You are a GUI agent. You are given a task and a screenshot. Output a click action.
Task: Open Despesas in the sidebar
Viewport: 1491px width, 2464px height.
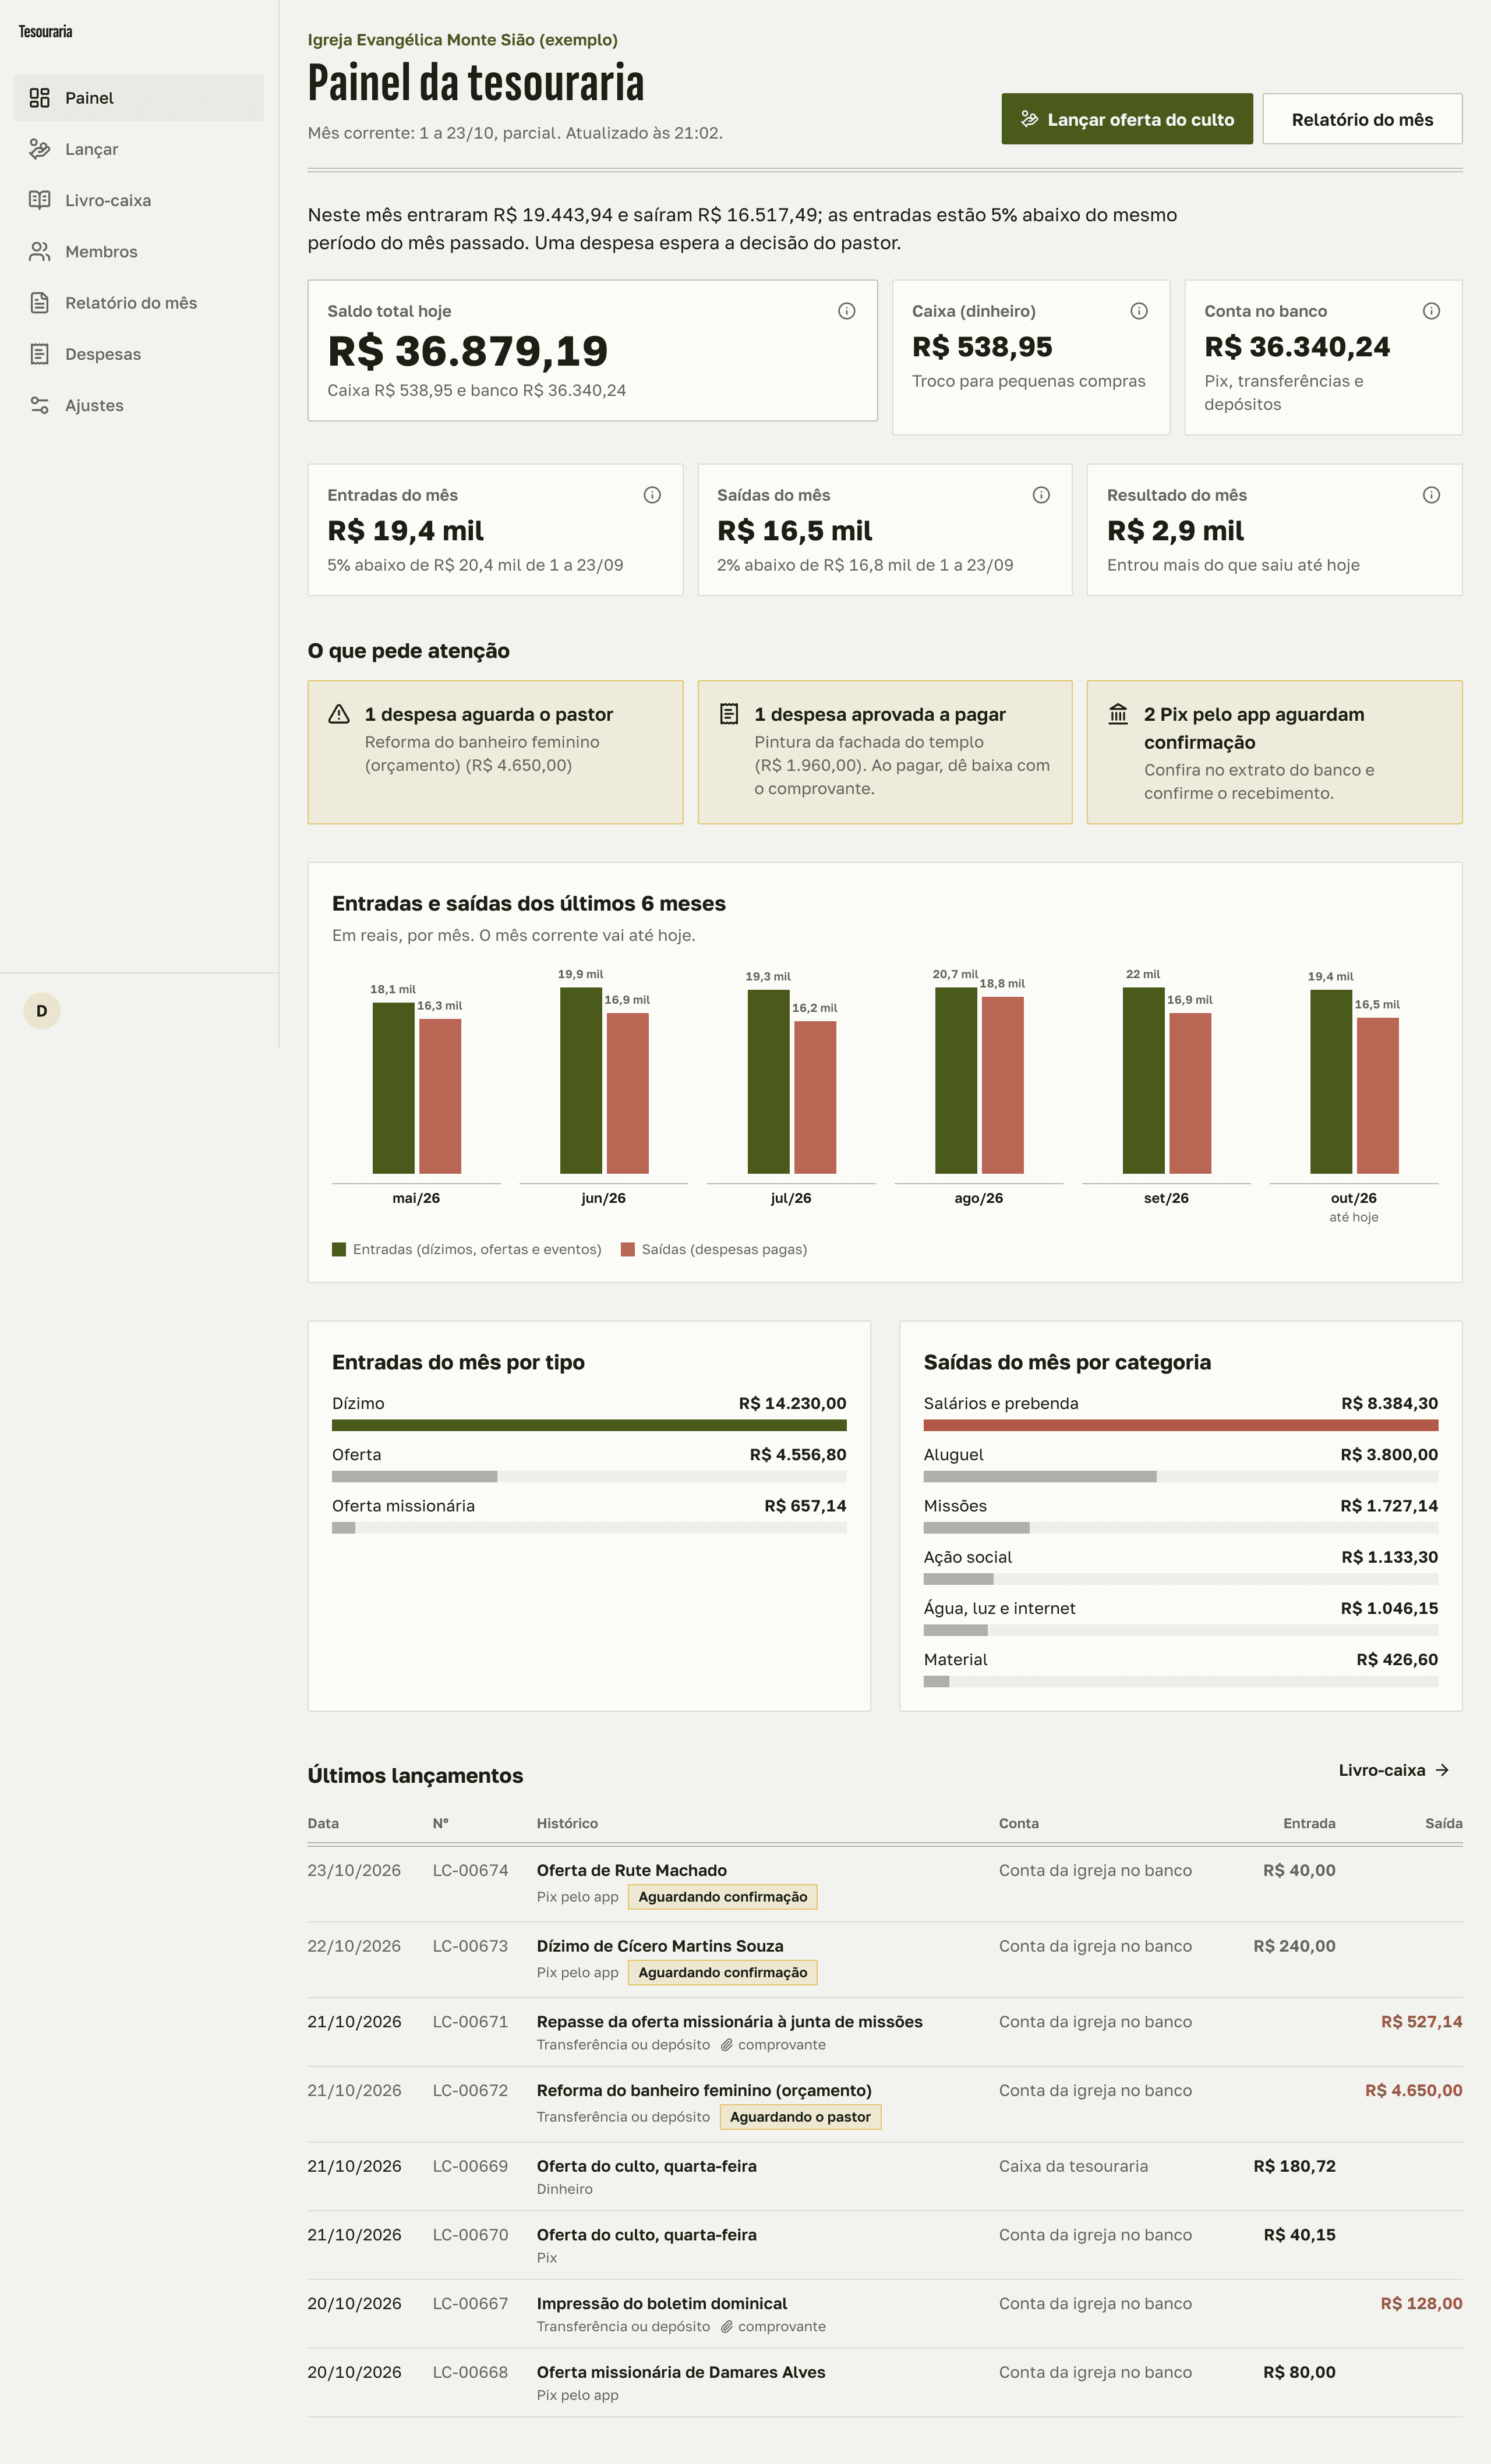(139, 354)
